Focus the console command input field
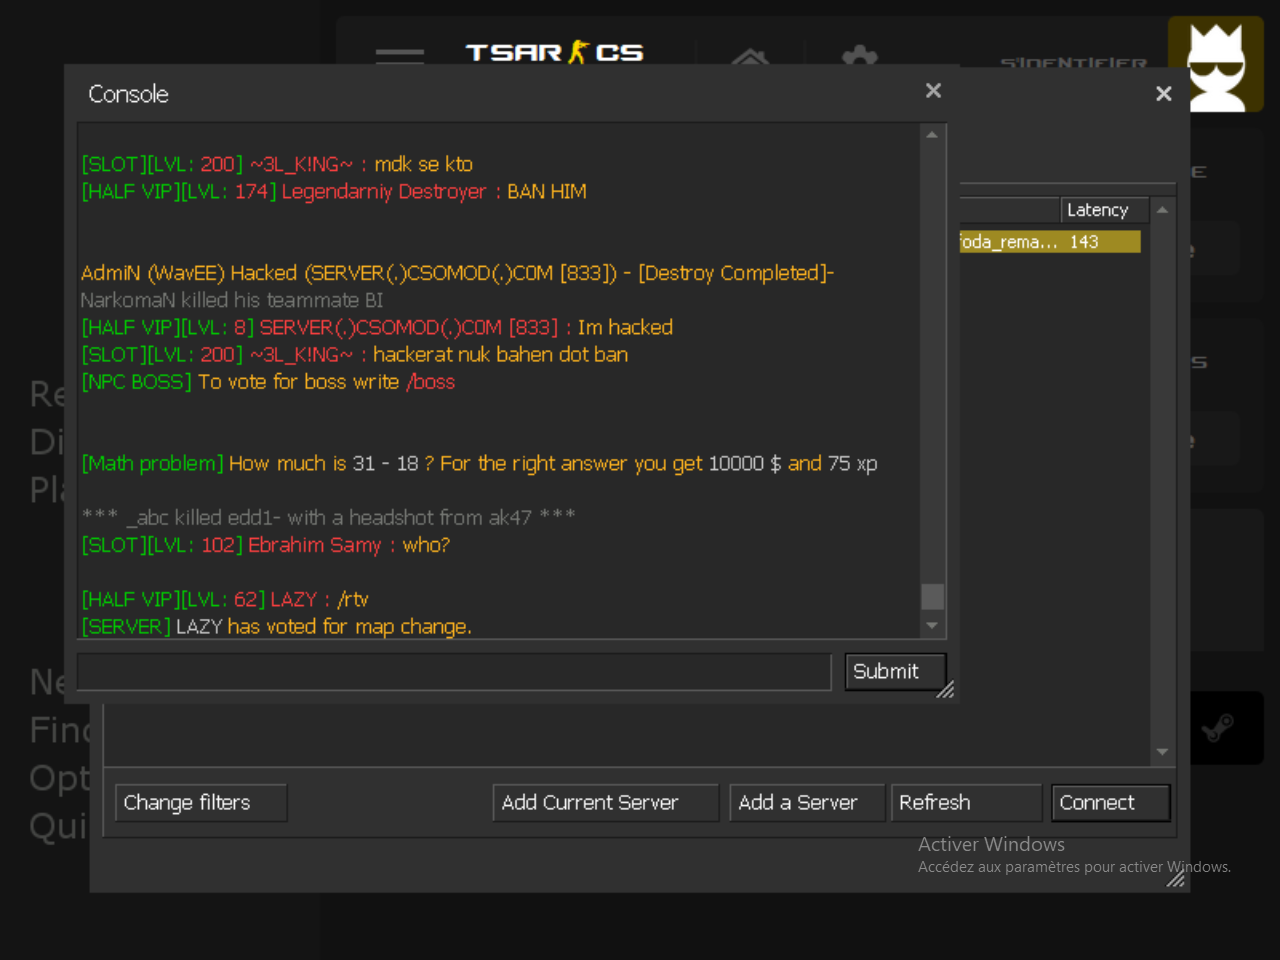Viewport: 1280px width, 960px height. point(454,672)
